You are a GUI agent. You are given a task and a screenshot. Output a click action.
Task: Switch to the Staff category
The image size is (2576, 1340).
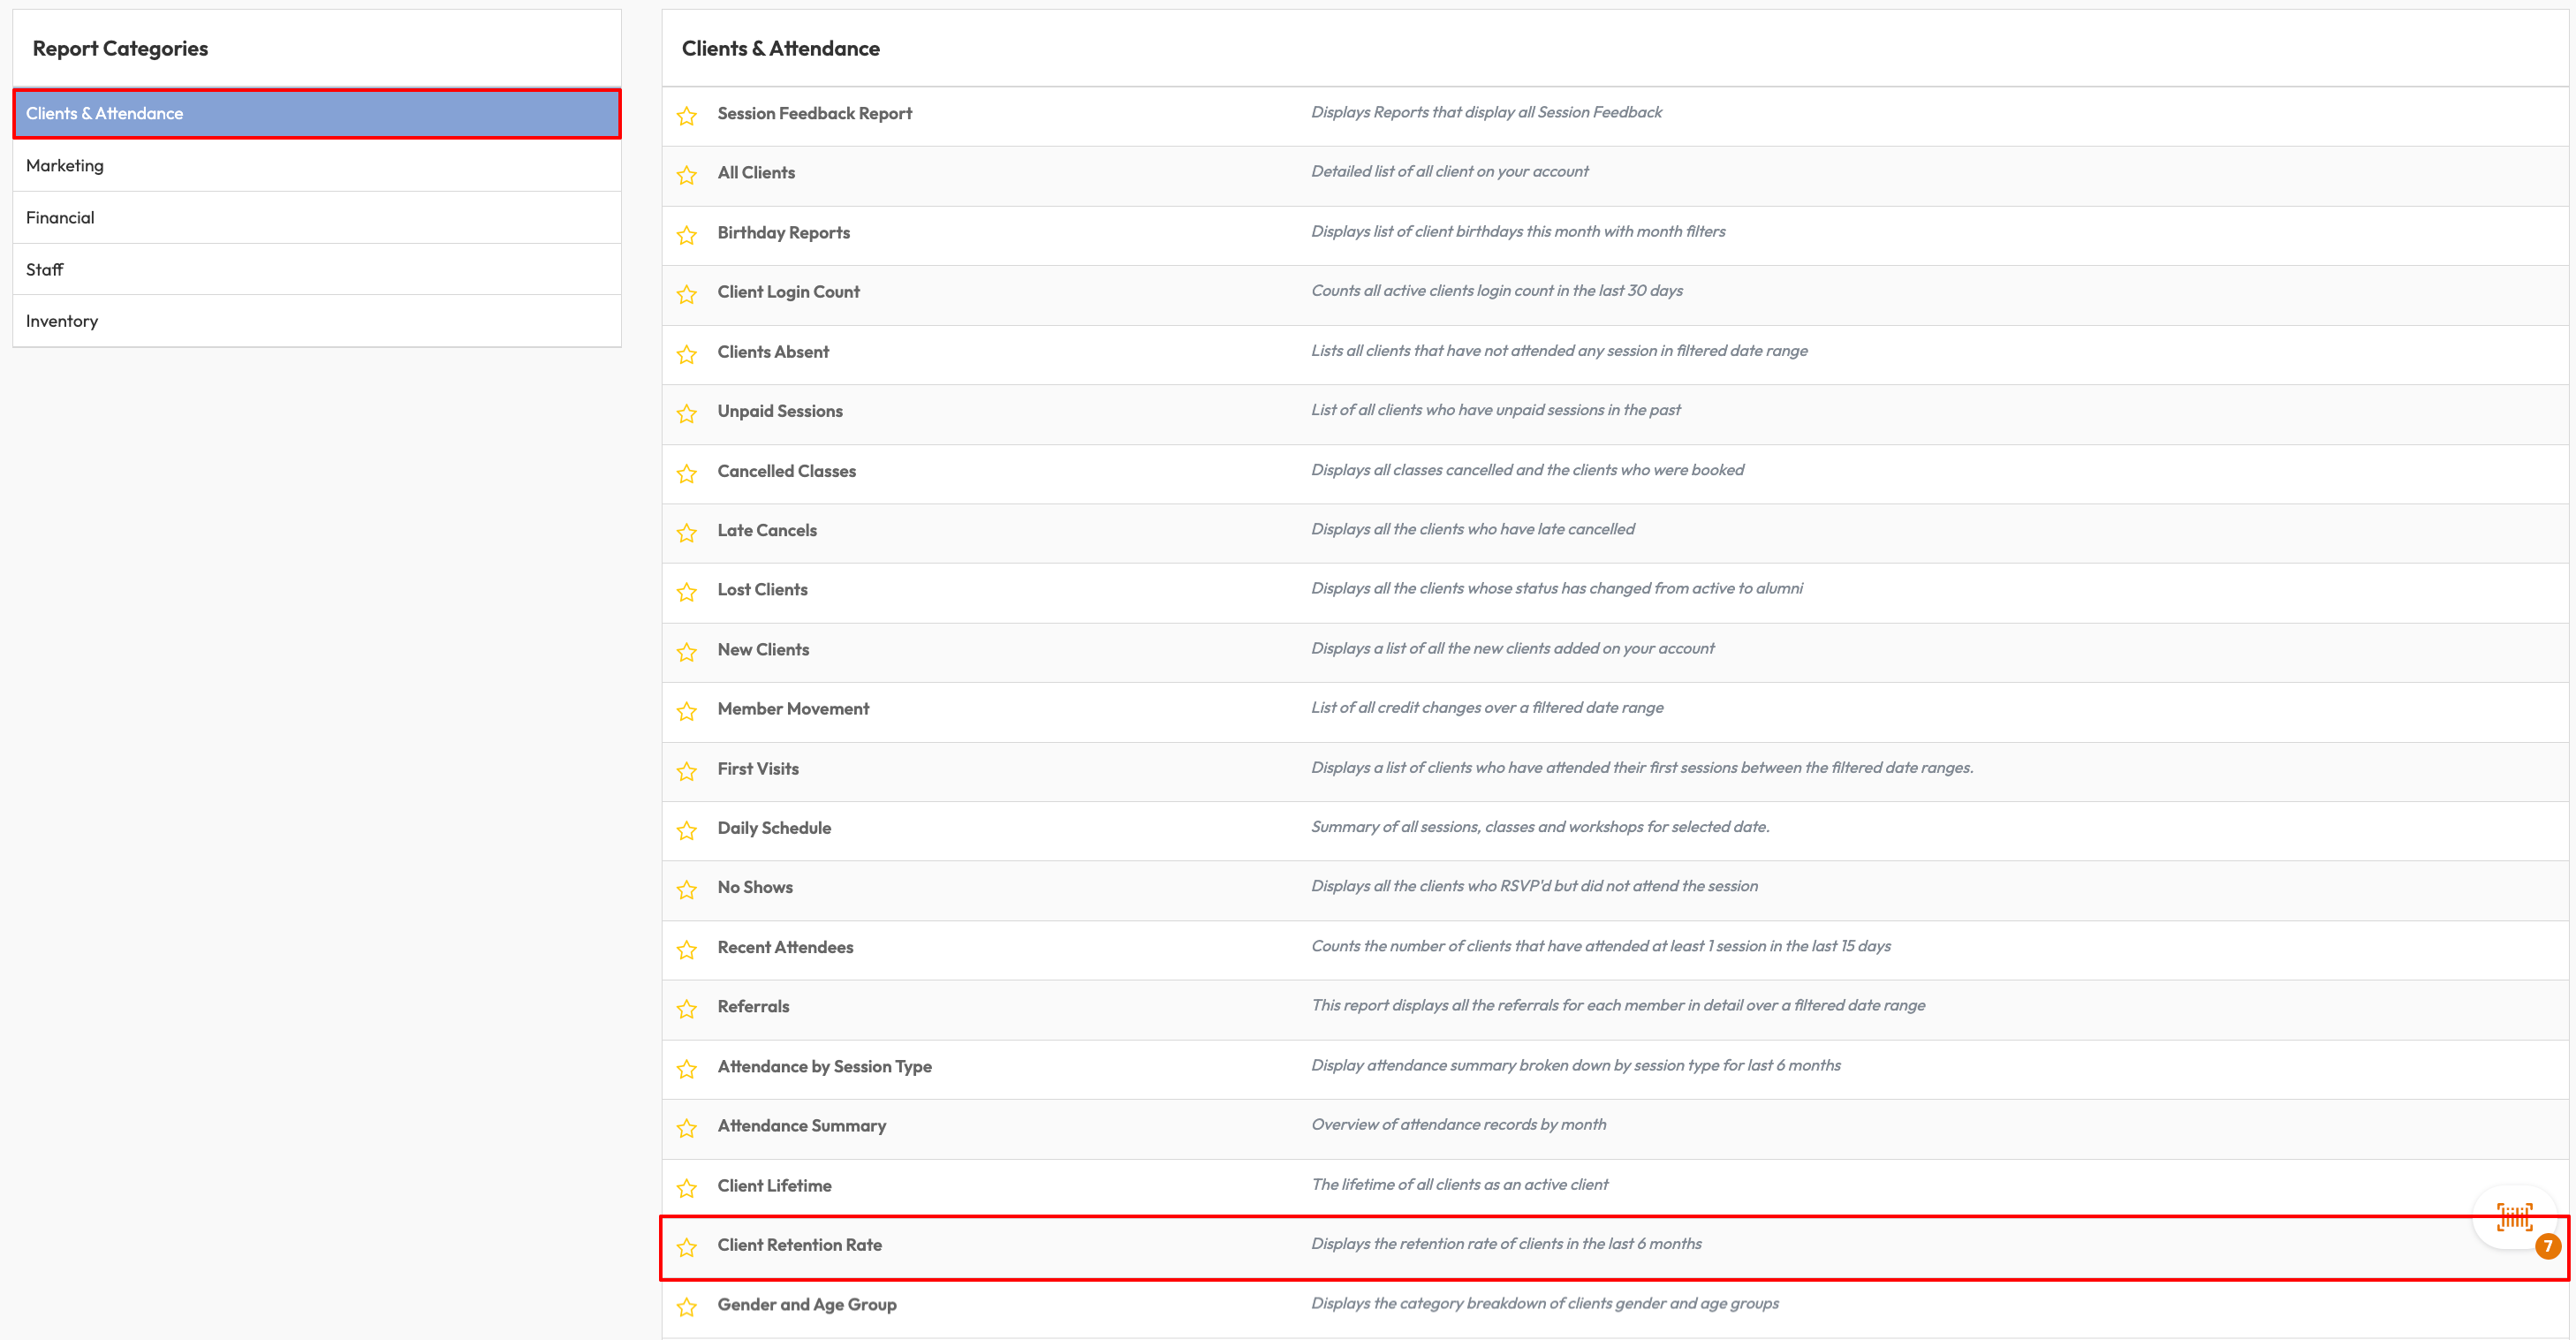(44, 269)
